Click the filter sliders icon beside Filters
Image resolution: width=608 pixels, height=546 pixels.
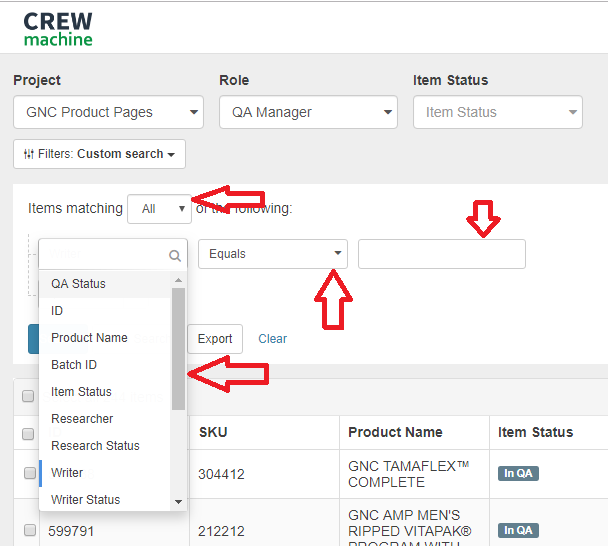point(29,154)
